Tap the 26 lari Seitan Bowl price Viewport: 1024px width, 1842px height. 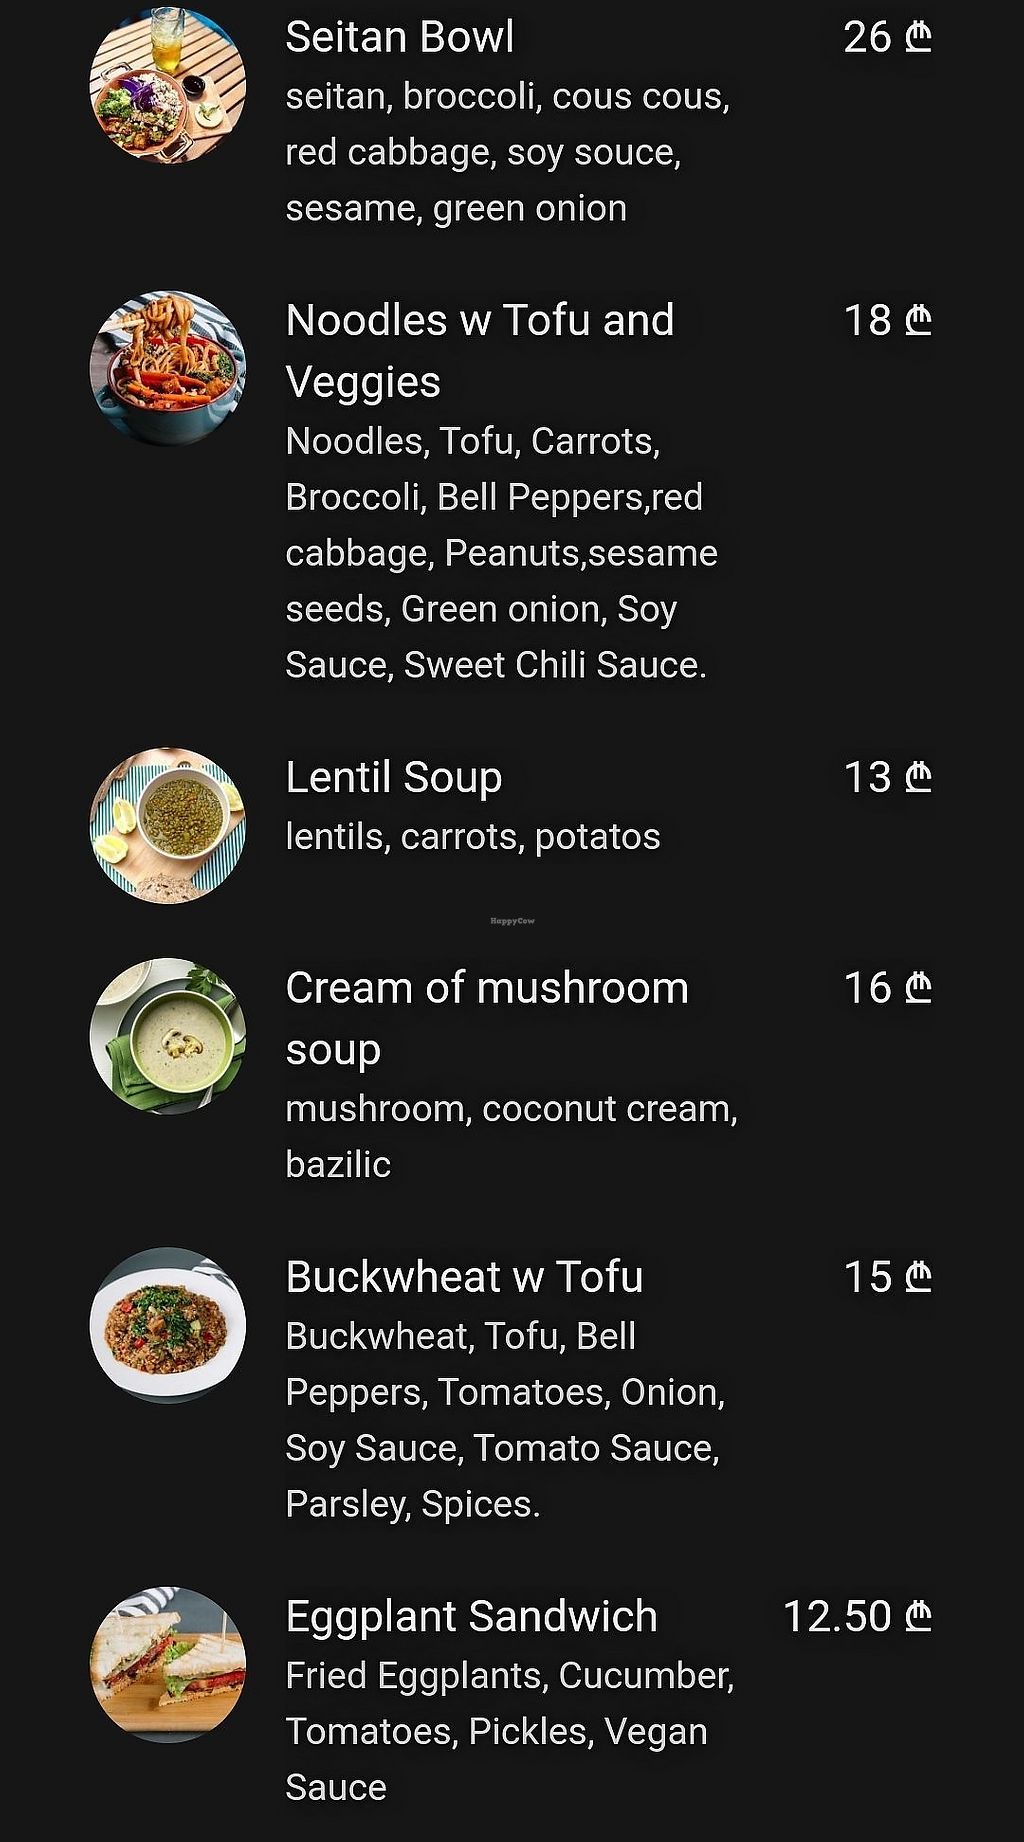(886, 38)
